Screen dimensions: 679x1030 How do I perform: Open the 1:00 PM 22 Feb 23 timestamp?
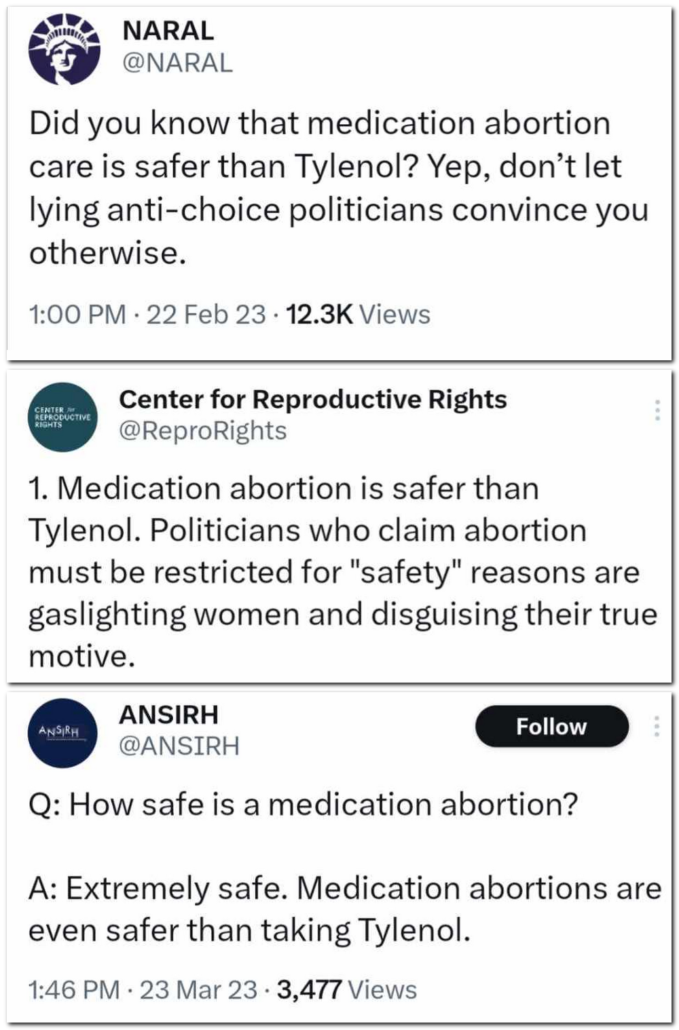pos(149,315)
